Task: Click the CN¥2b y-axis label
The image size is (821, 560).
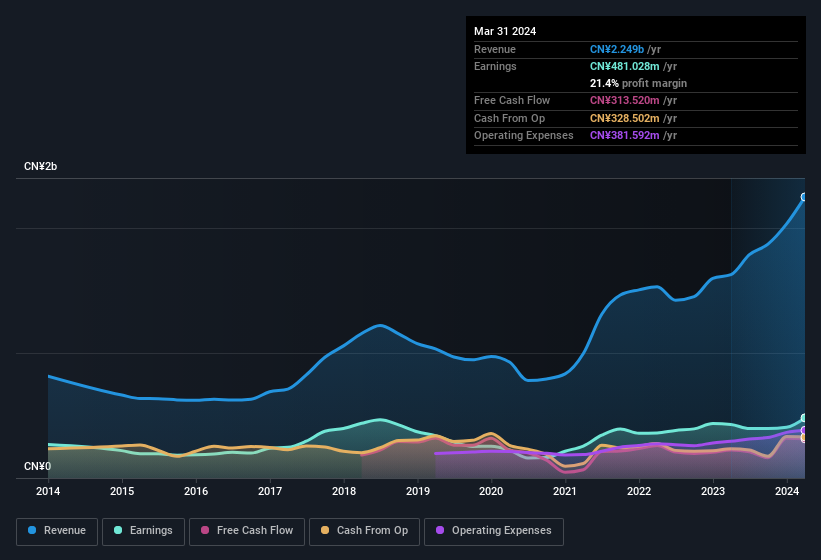Action: tap(40, 166)
